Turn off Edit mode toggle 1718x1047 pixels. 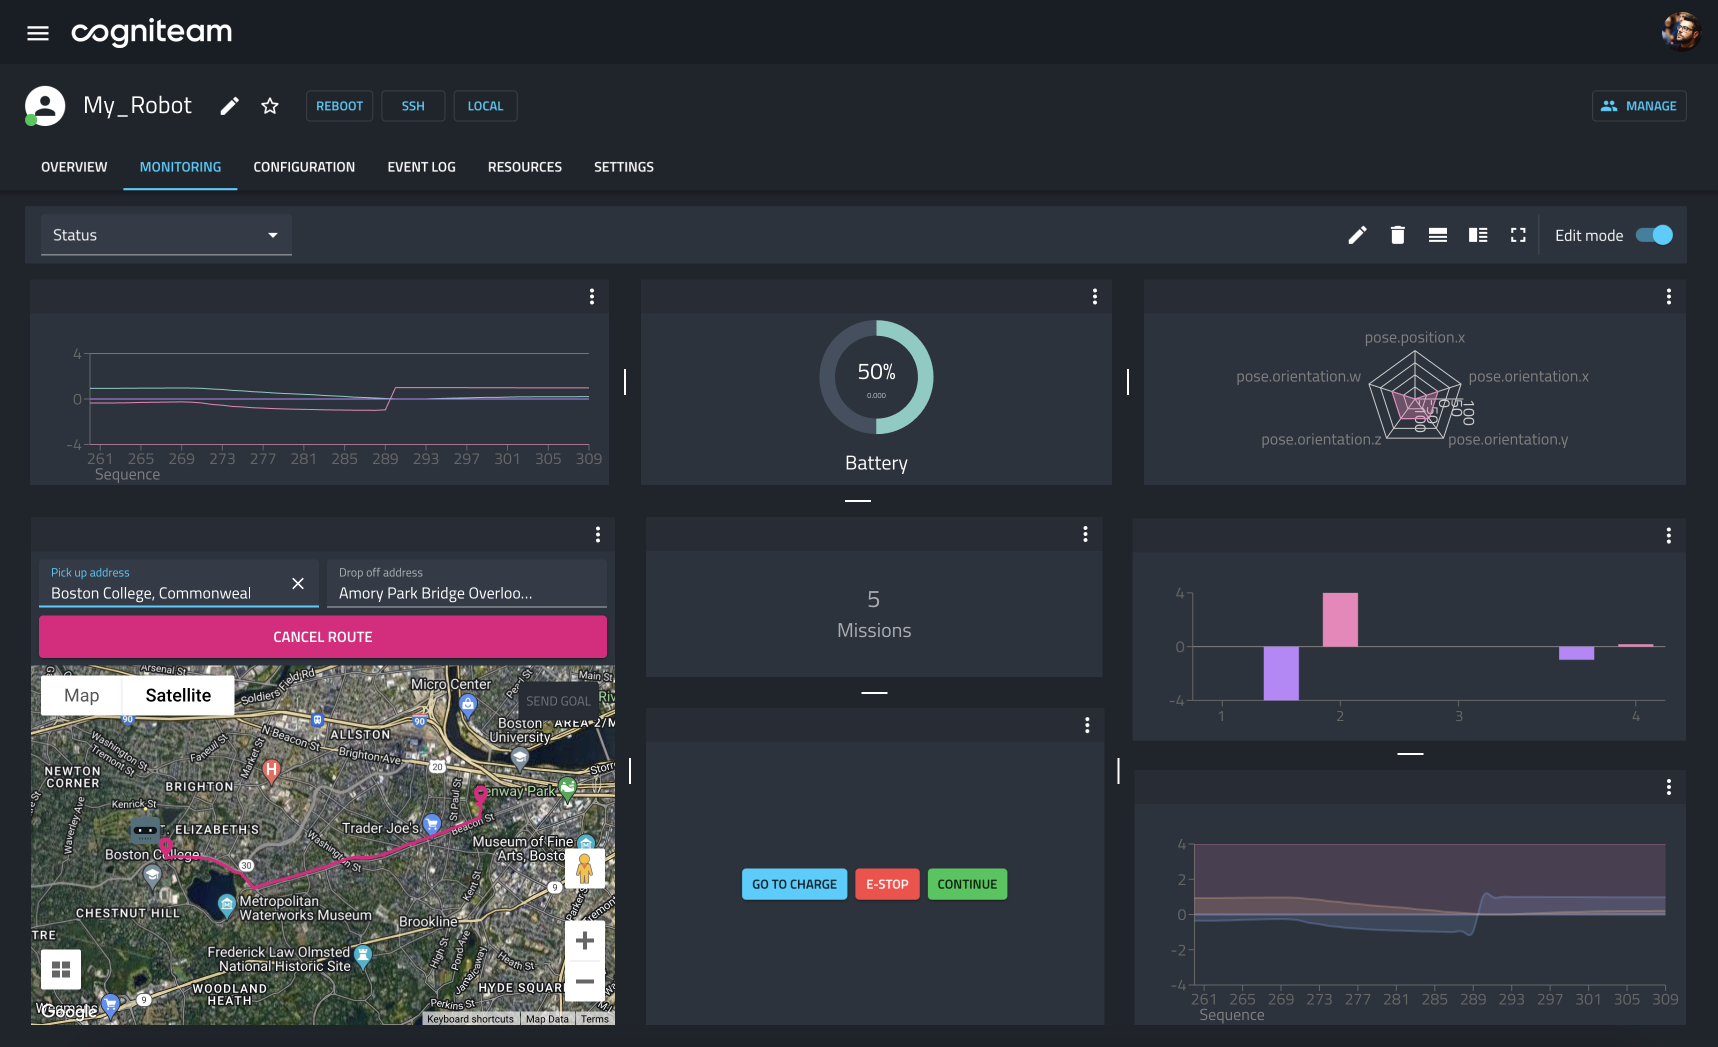coord(1654,235)
